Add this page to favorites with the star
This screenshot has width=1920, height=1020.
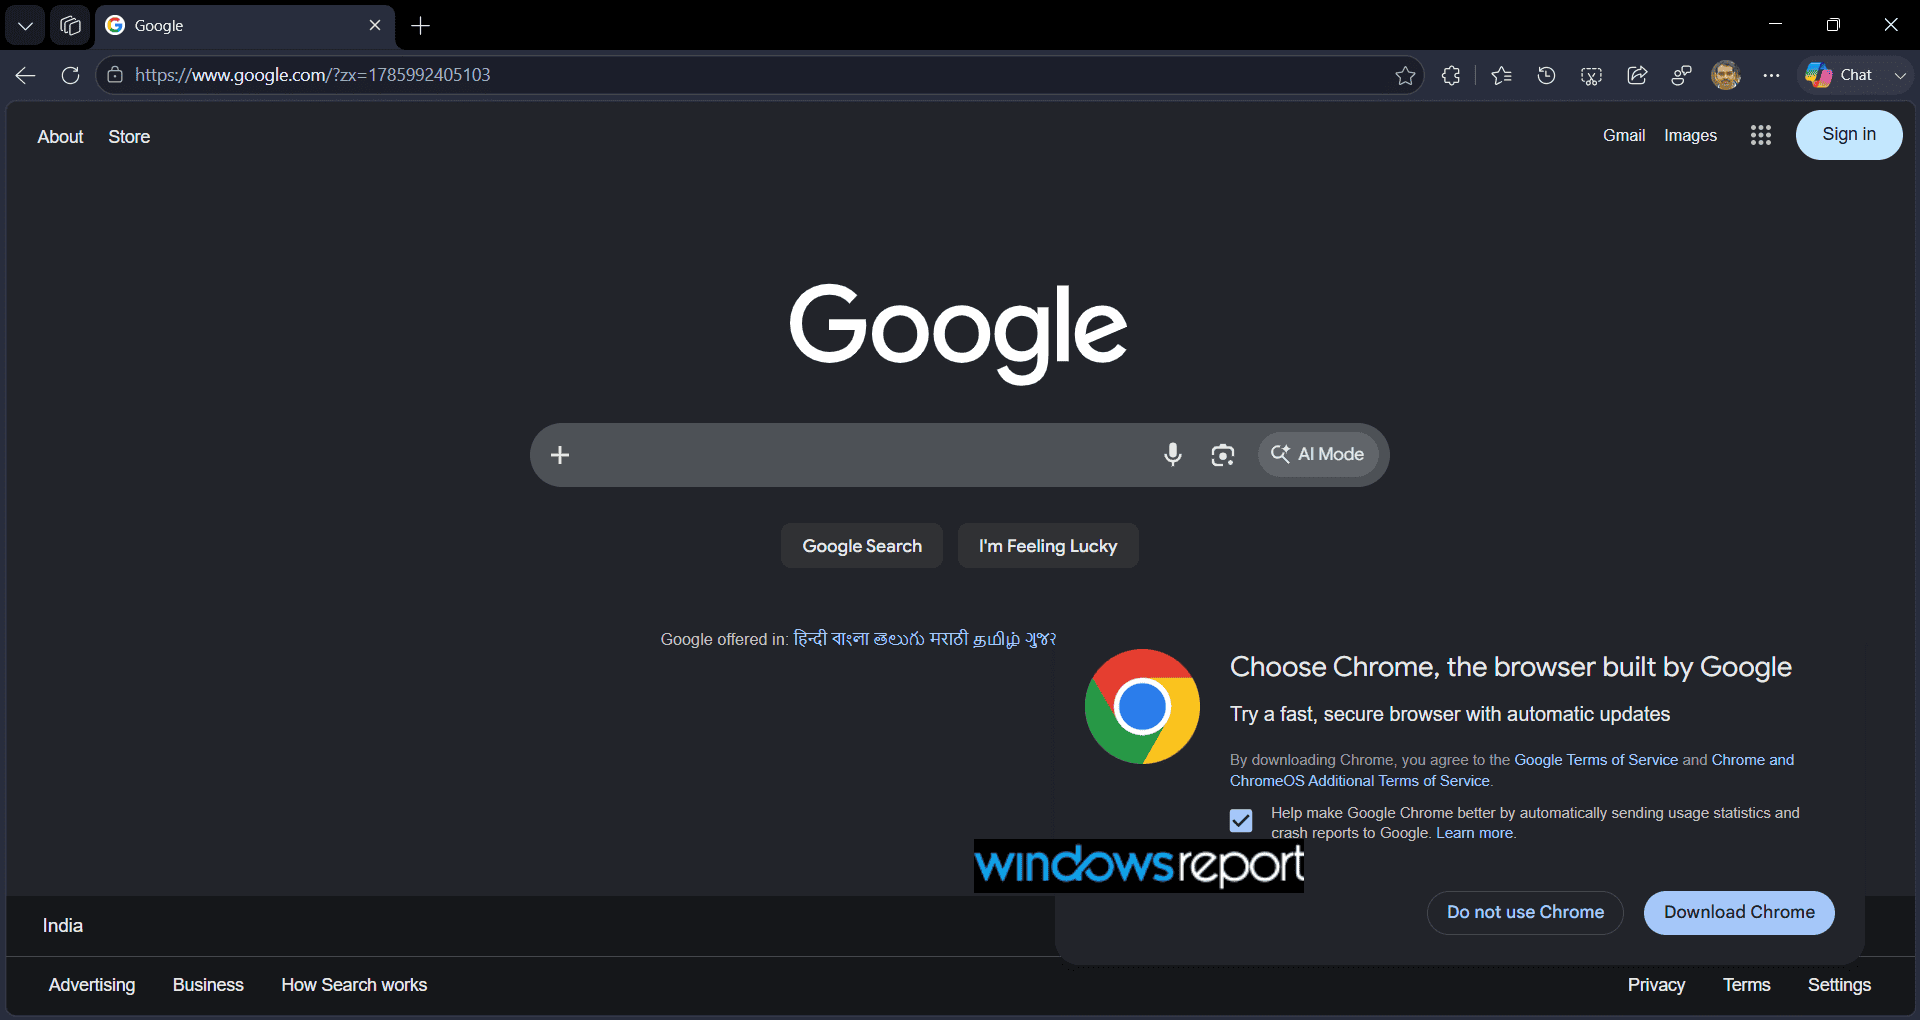pyautogui.click(x=1405, y=75)
